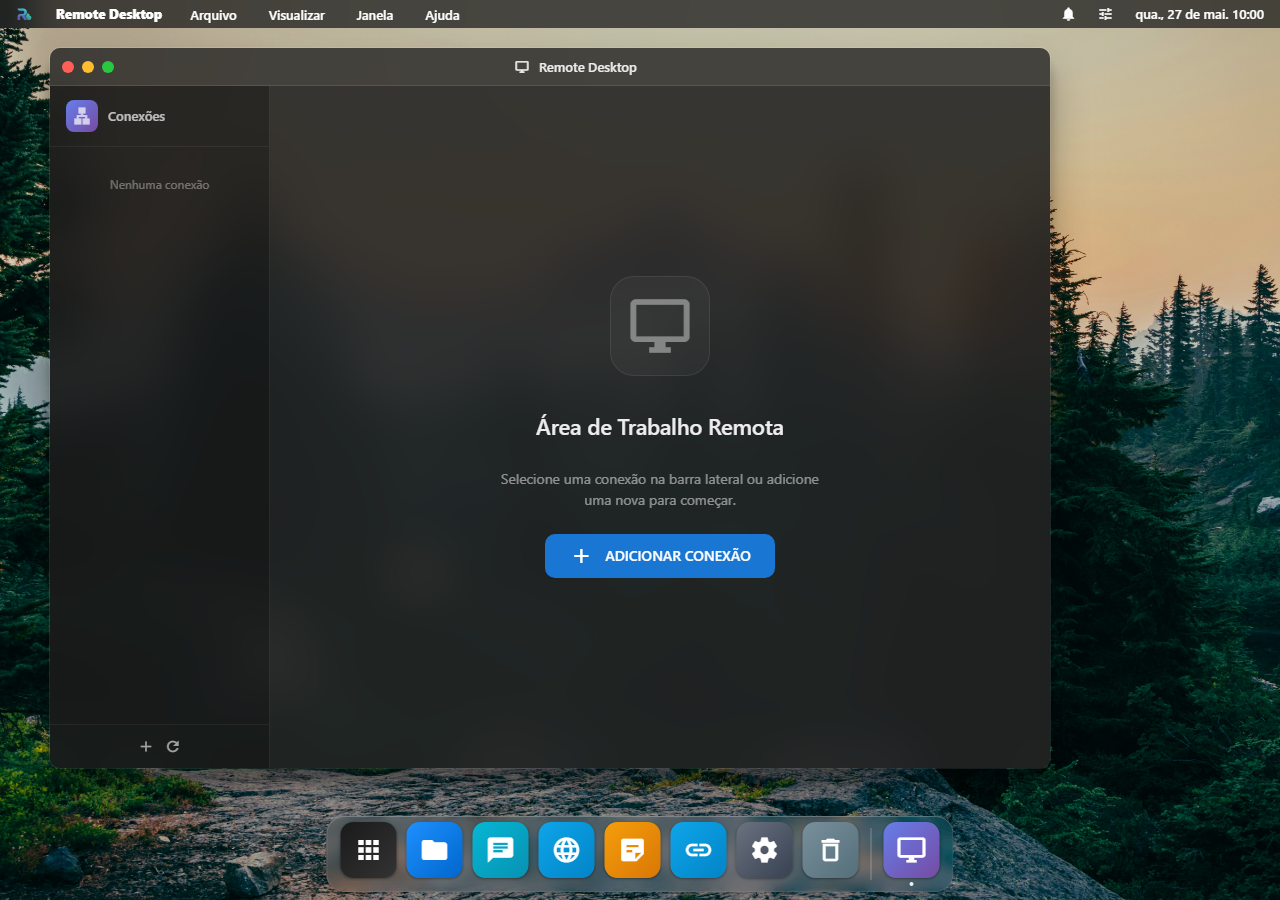Open the app launcher grid in dock
The image size is (1280, 900).
[369, 850]
